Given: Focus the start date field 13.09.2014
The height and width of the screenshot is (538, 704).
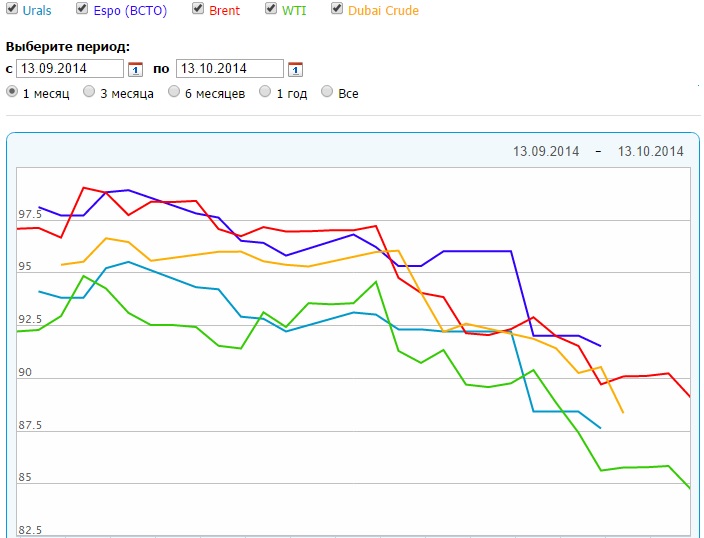Looking at the screenshot, I should click(x=70, y=69).
